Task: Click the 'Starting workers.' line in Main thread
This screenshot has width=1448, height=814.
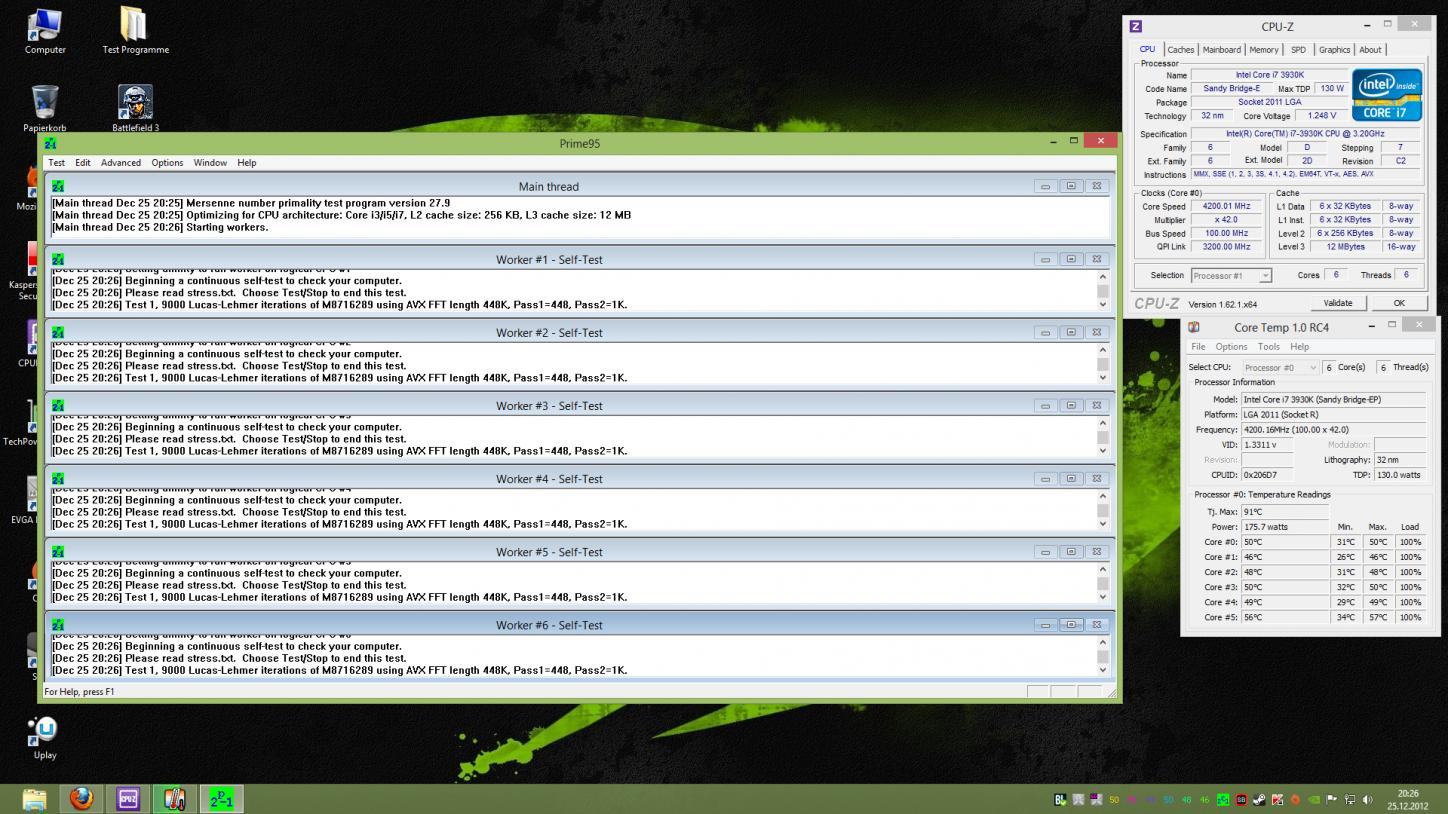Action: (x=160, y=227)
